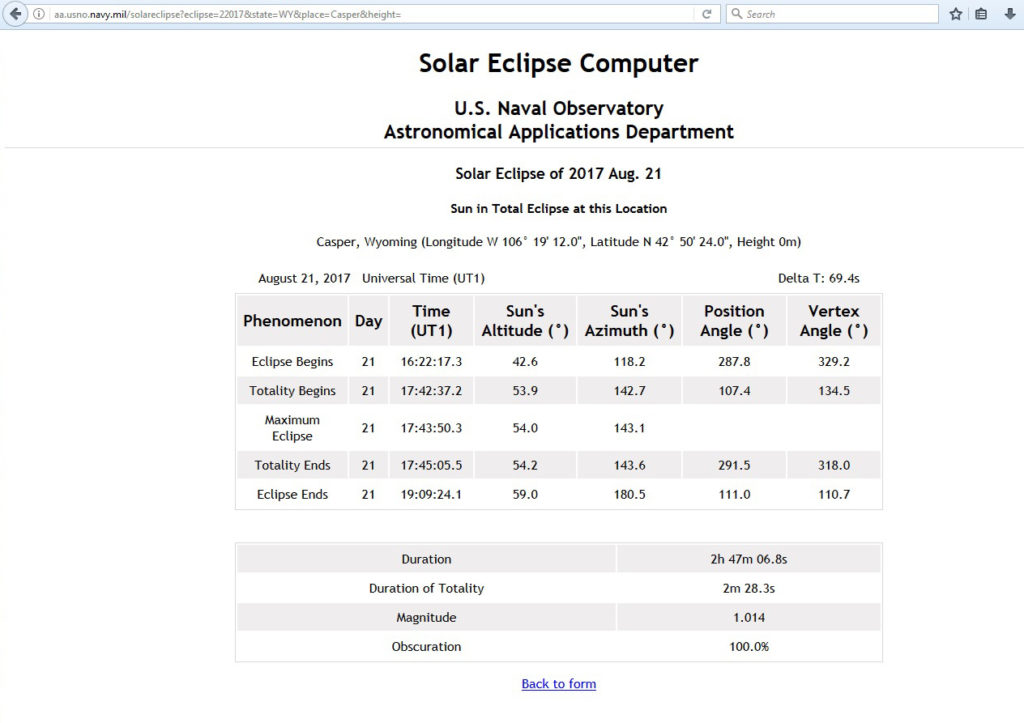This screenshot has height=723, width=1024.
Task: Select the 'Time (UT1)' column header
Action: [x=430, y=320]
